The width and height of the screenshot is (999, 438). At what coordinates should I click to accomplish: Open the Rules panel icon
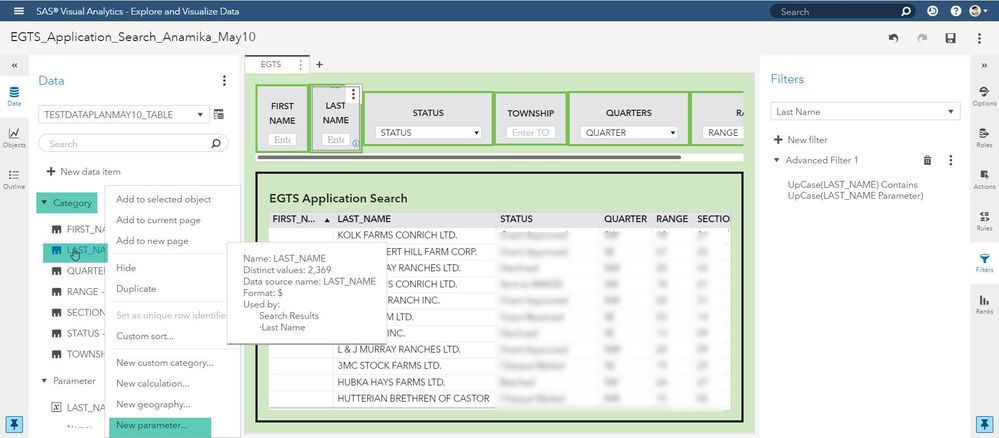pos(984,219)
